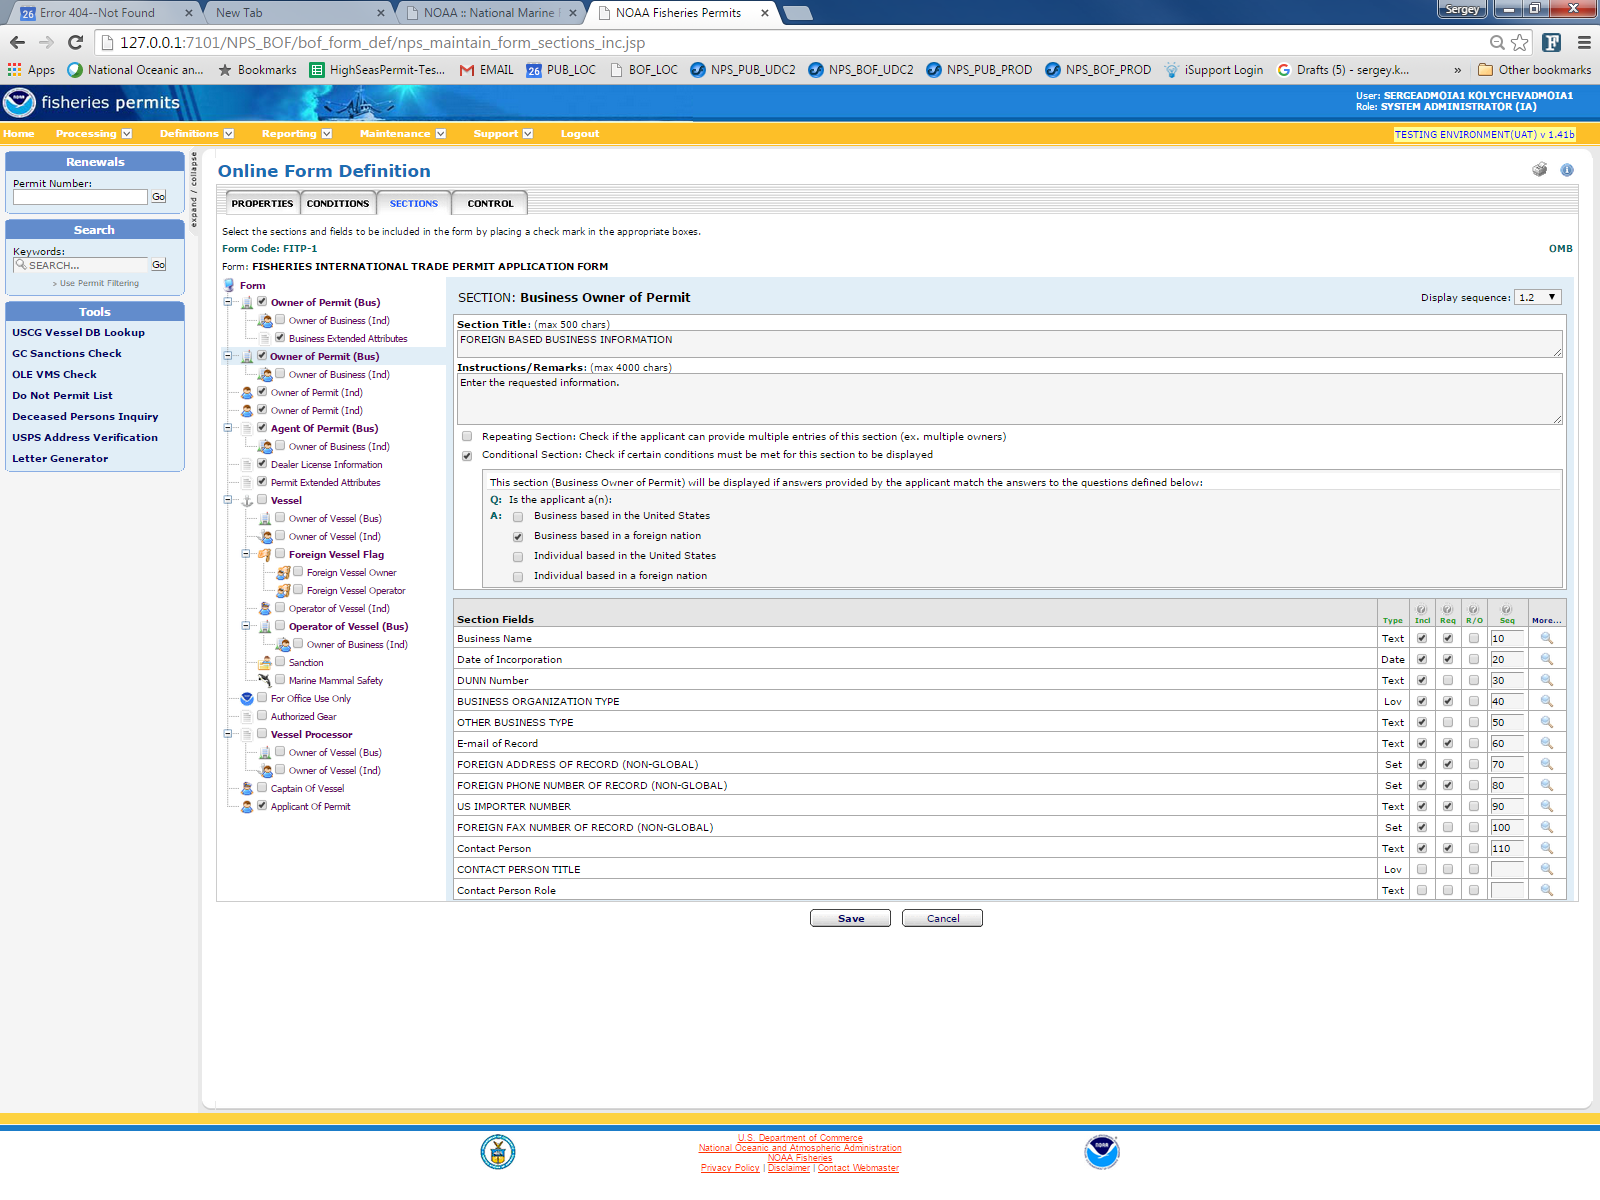Switch to the CONDITIONS tab
The image size is (1600, 1200).
coord(338,203)
